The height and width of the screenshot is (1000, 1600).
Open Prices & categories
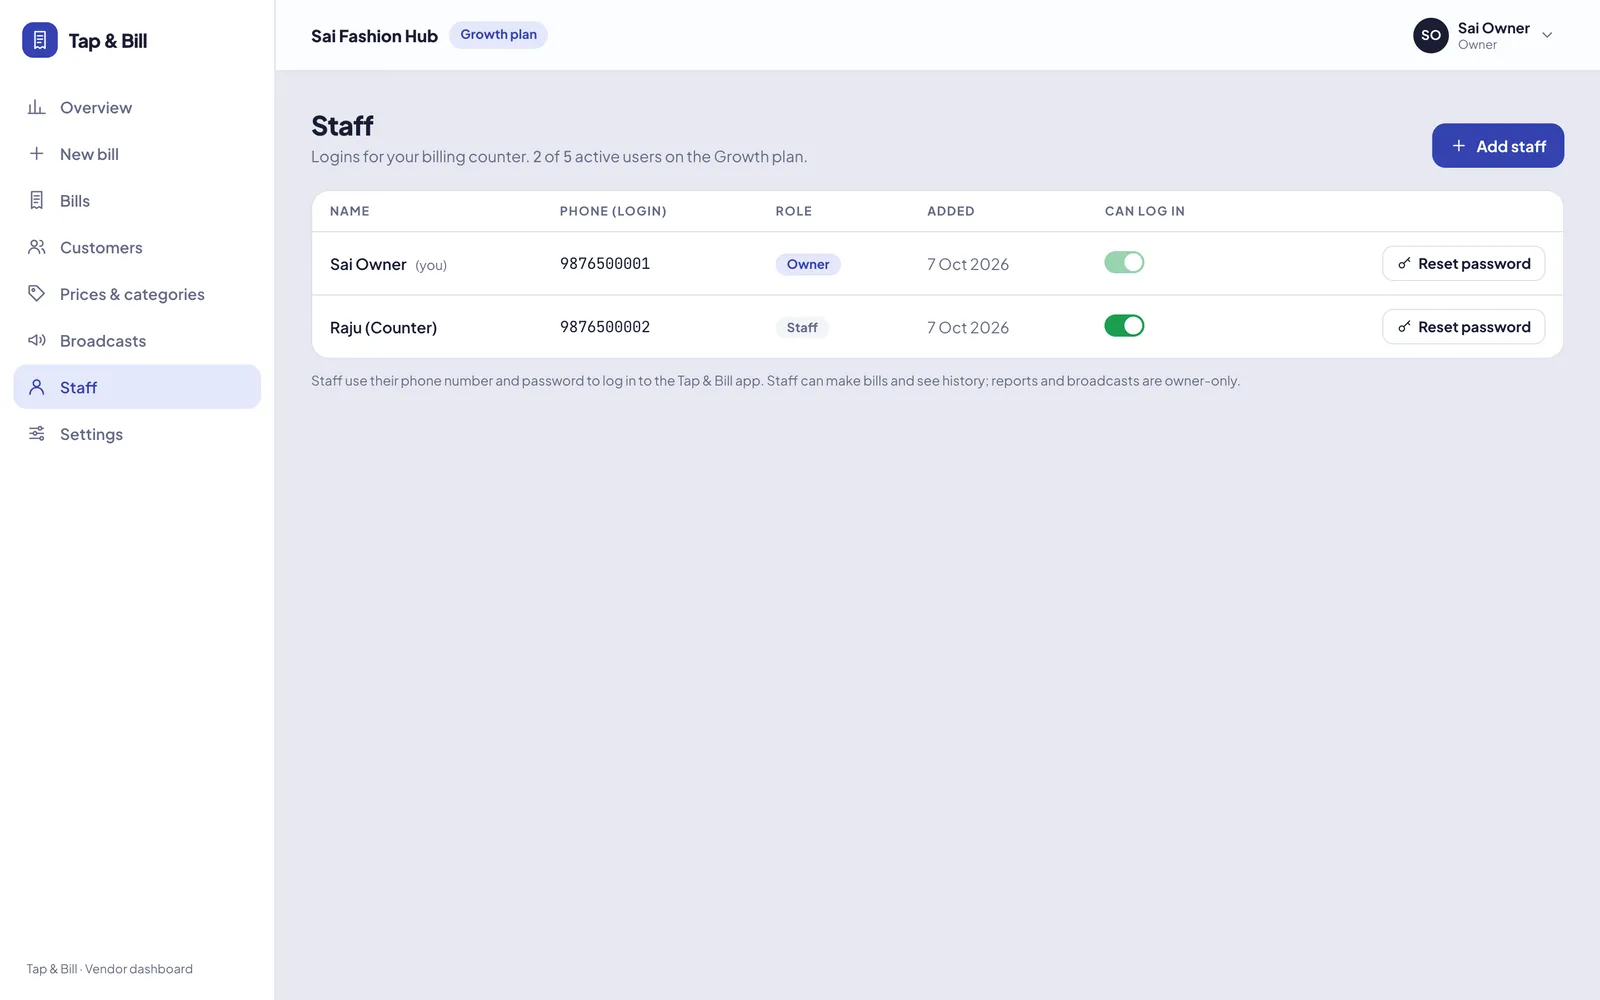point(137,293)
